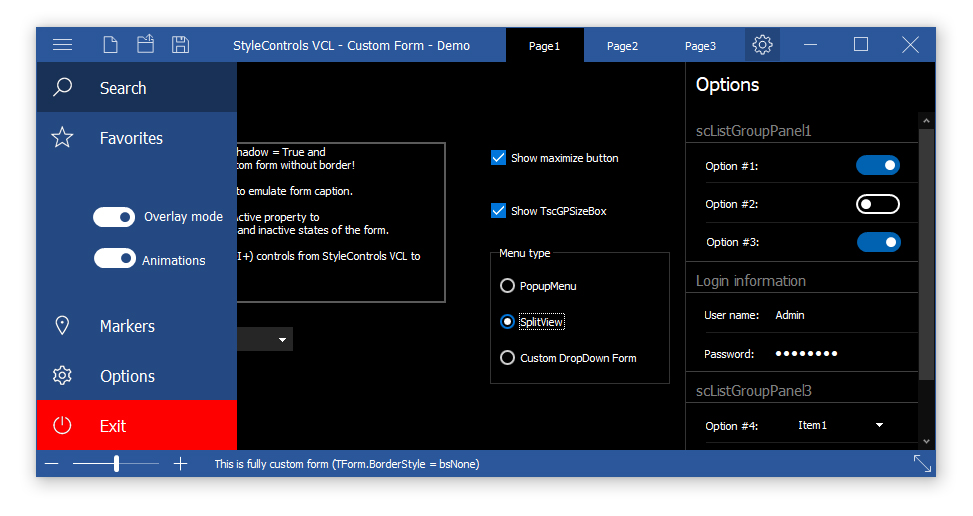Screen dimensions: 973x516
Task: Click the Search magnifier icon
Action: coord(62,87)
